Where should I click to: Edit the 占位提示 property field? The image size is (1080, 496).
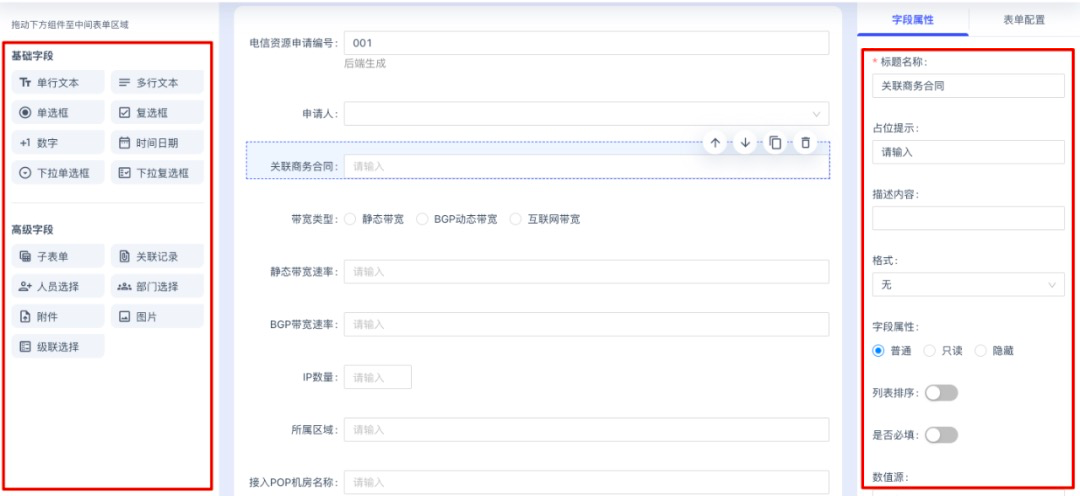pos(968,152)
